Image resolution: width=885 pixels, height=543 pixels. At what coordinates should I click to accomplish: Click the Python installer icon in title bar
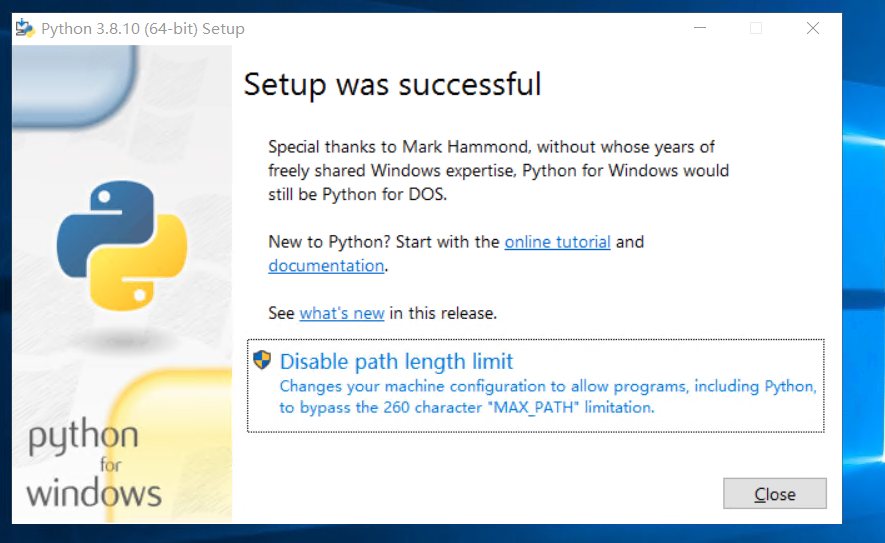(24, 28)
